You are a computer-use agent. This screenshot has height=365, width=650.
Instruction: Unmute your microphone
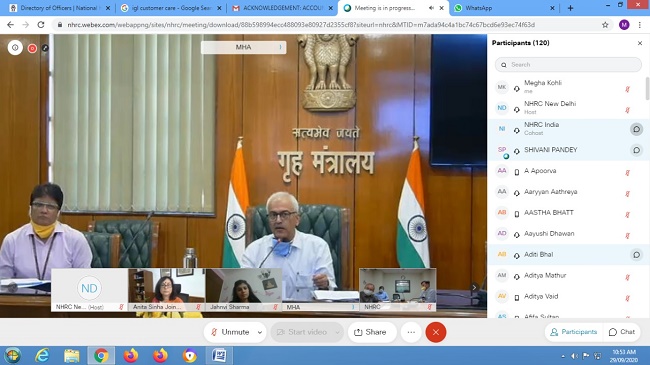pos(230,332)
